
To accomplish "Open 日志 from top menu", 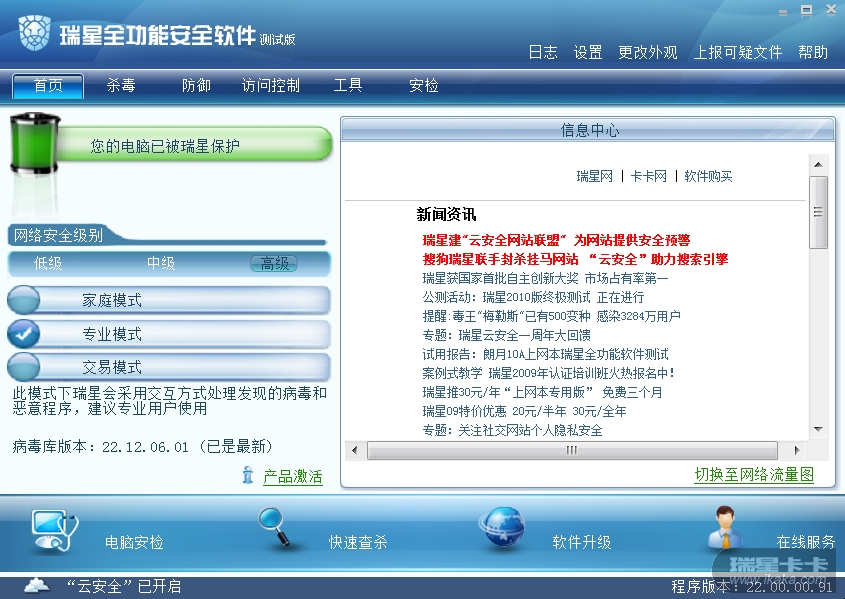I will 543,52.
